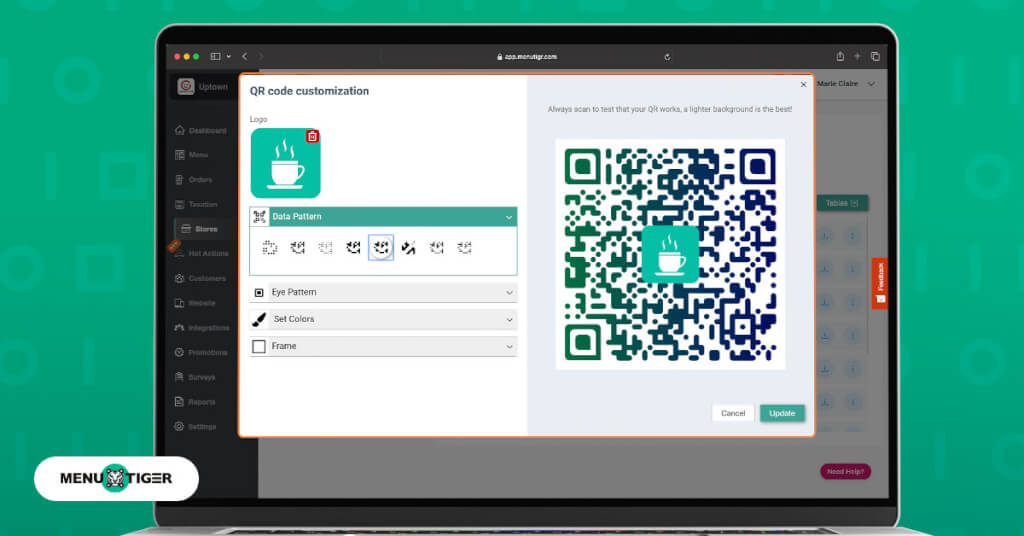Click the Uptown restaurant logo

(x=186, y=86)
